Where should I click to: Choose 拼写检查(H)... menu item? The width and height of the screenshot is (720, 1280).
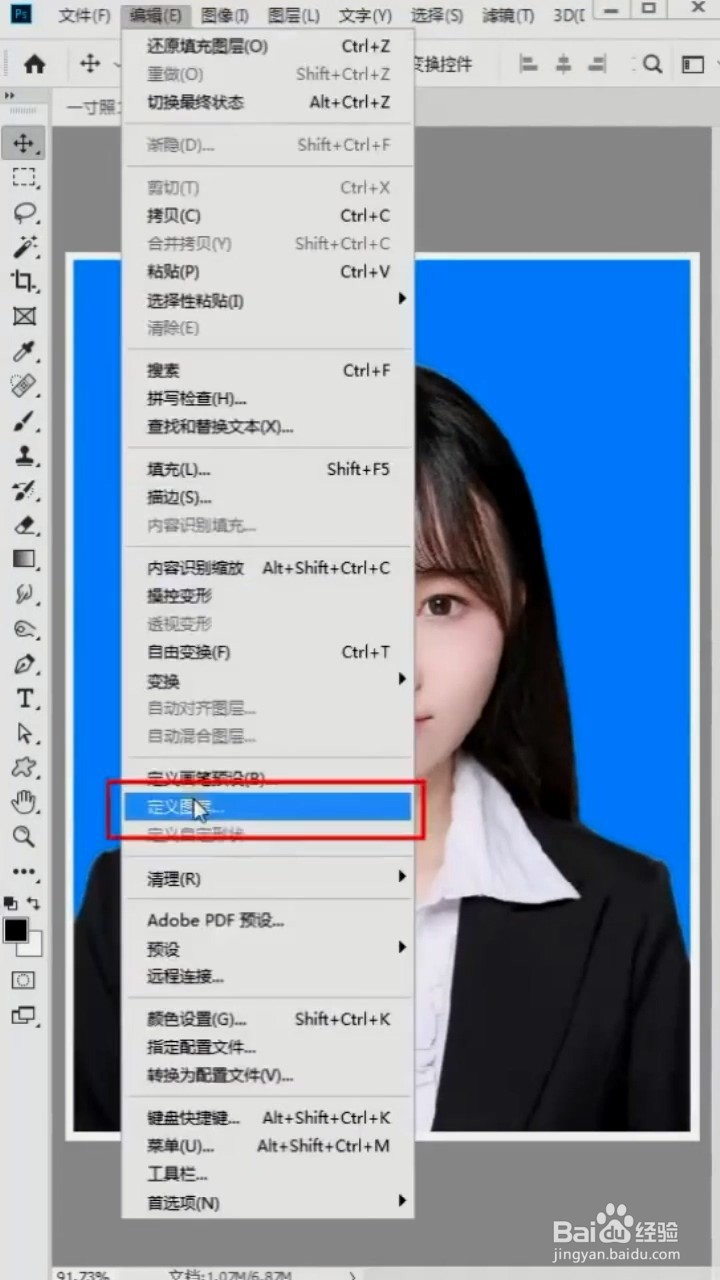[x=268, y=398]
